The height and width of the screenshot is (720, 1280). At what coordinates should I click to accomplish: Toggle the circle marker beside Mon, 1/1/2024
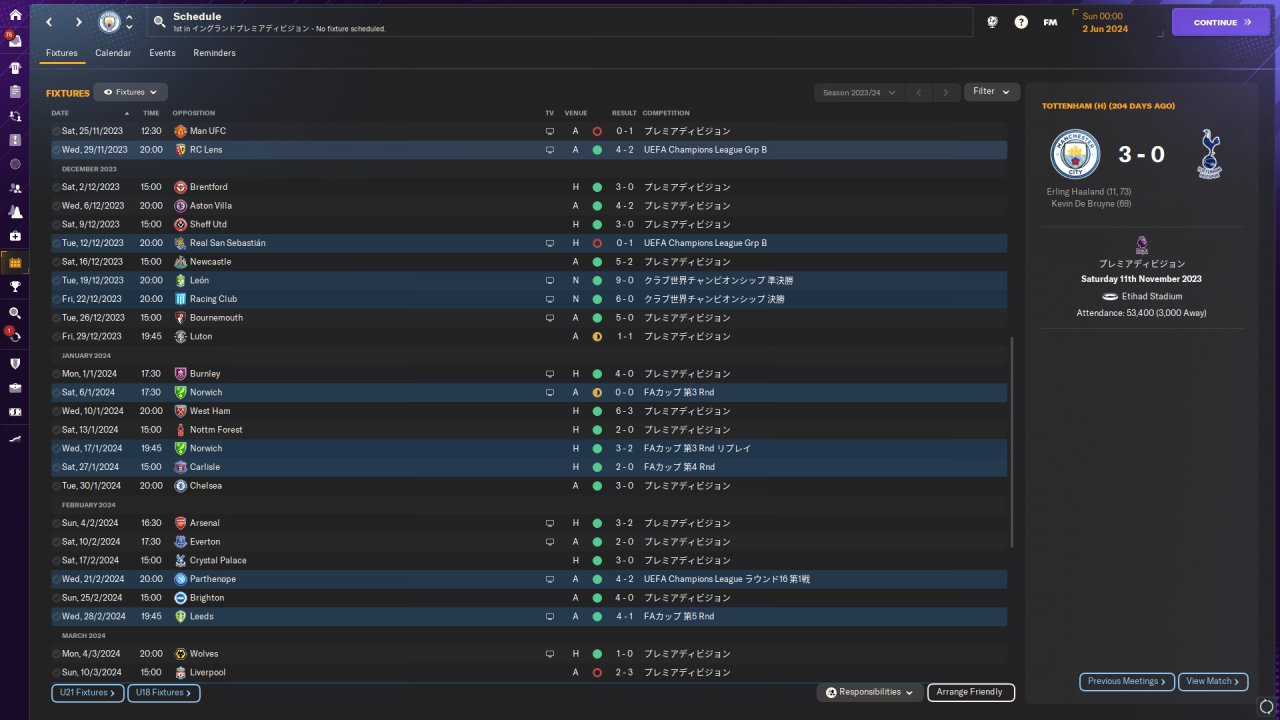[x=56, y=374]
